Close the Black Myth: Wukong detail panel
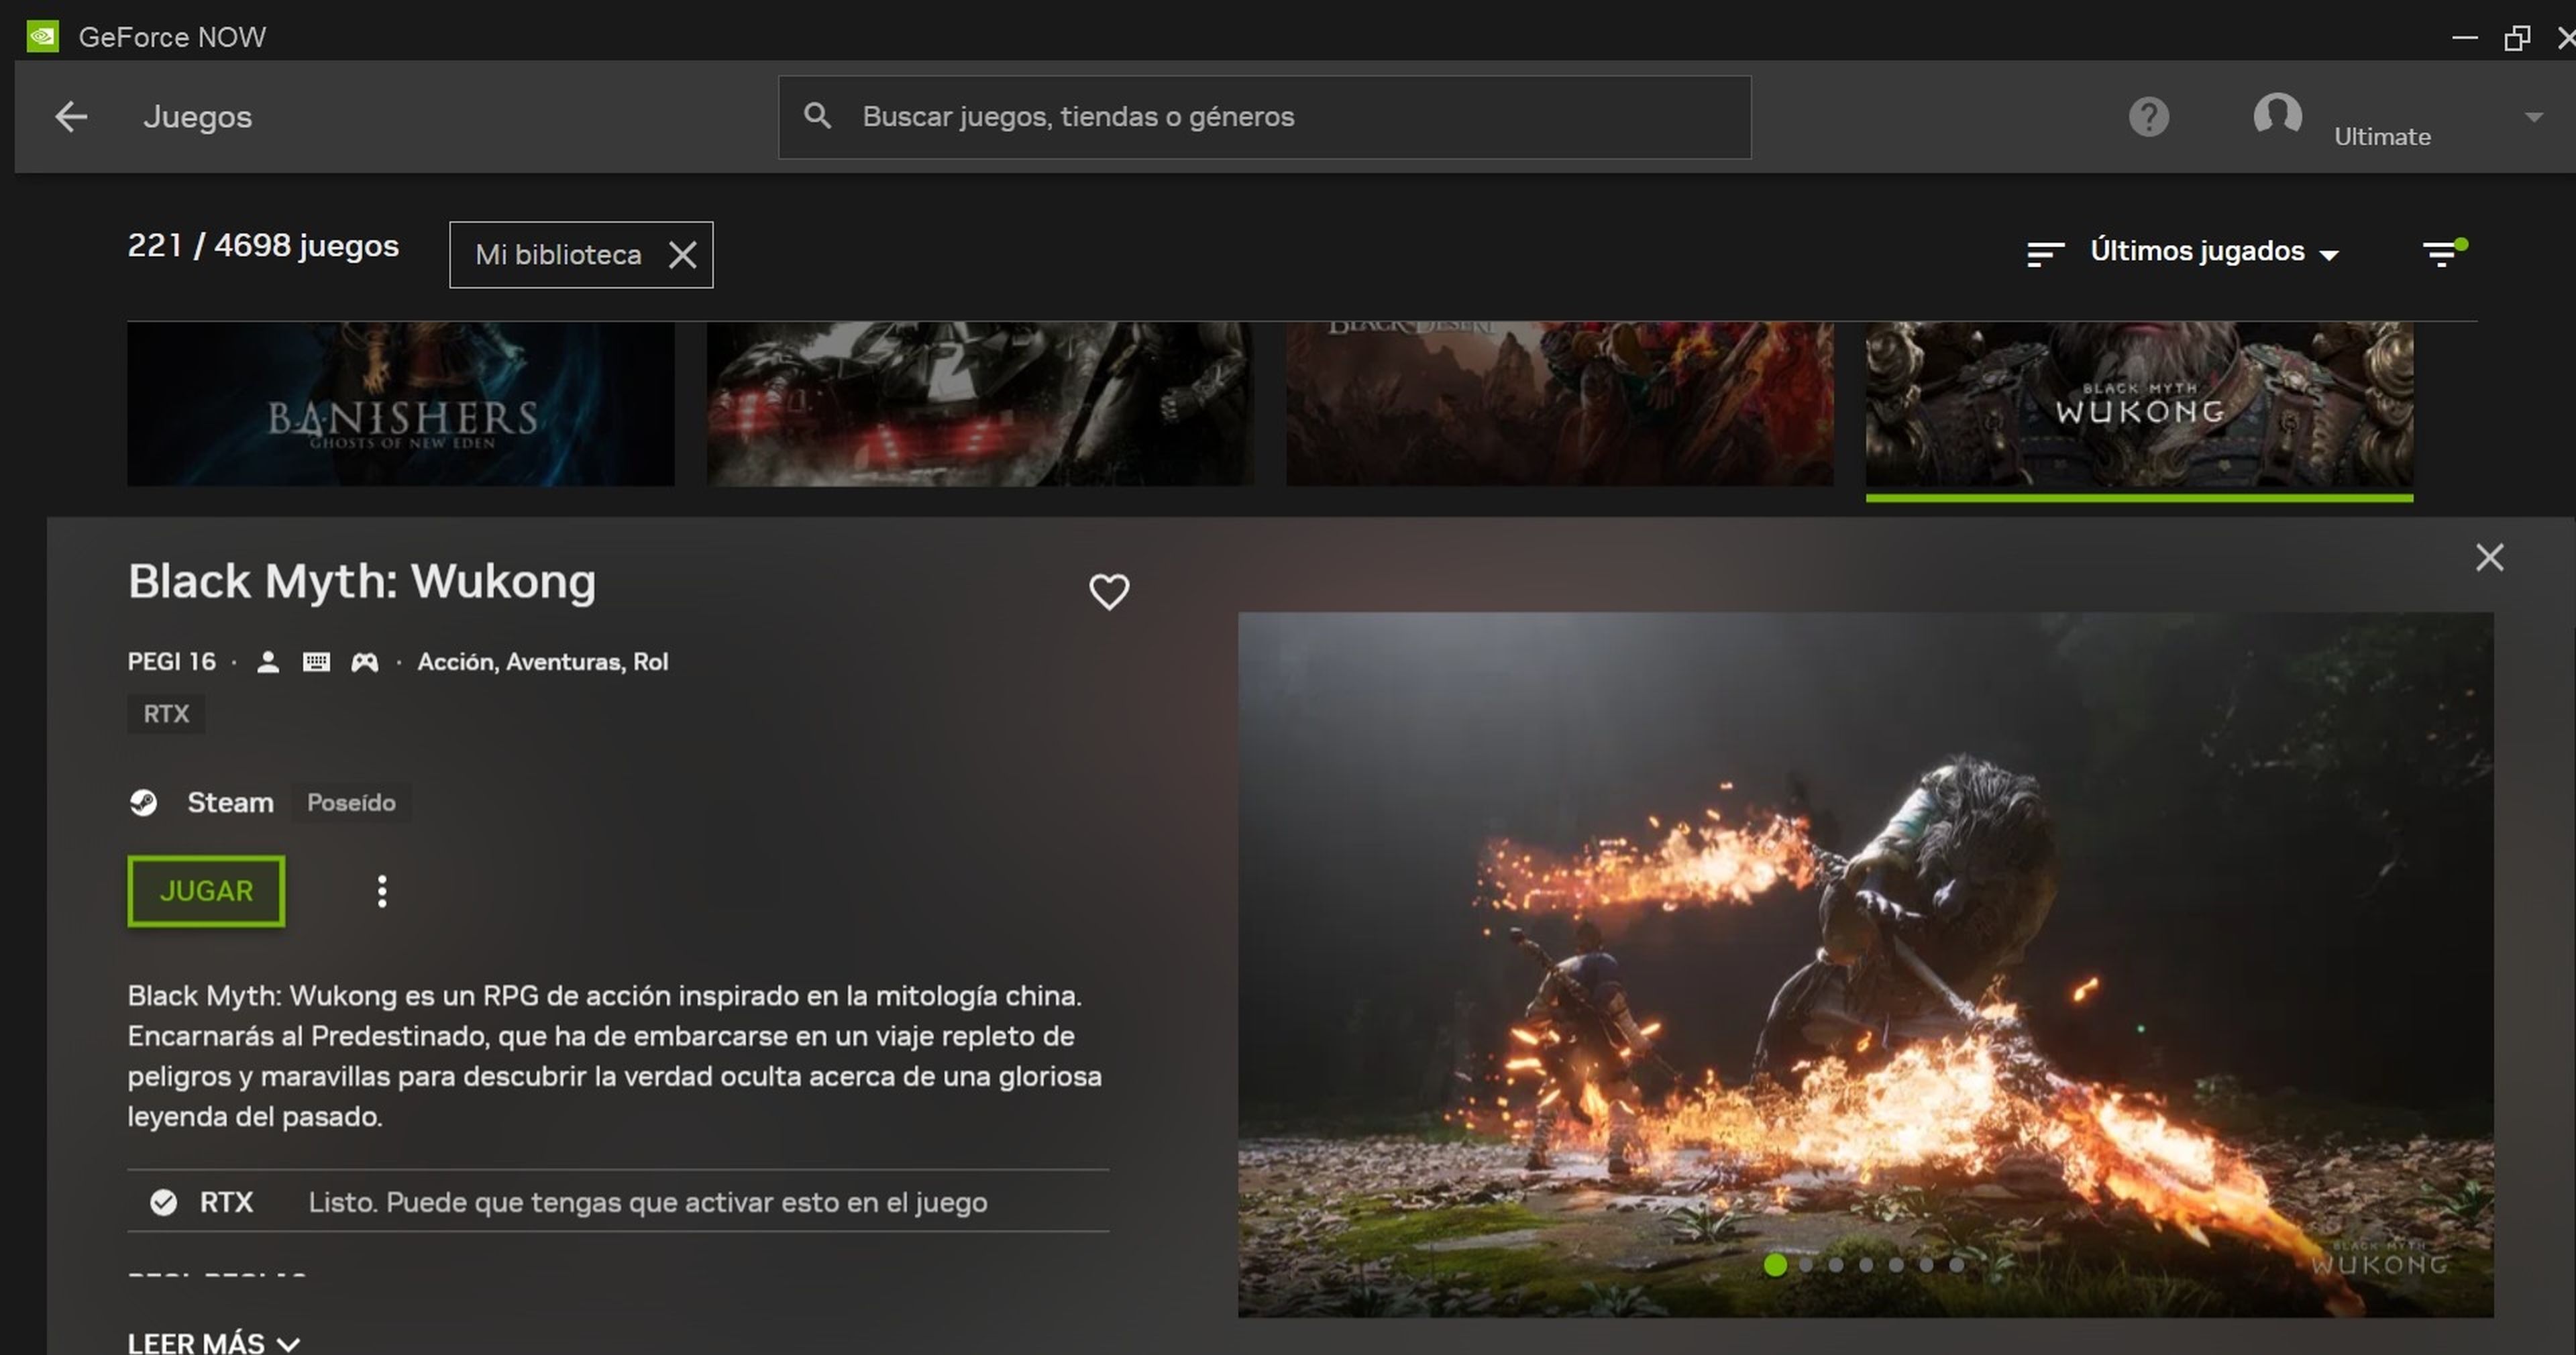The width and height of the screenshot is (2576, 1355). (x=2489, y=557)
